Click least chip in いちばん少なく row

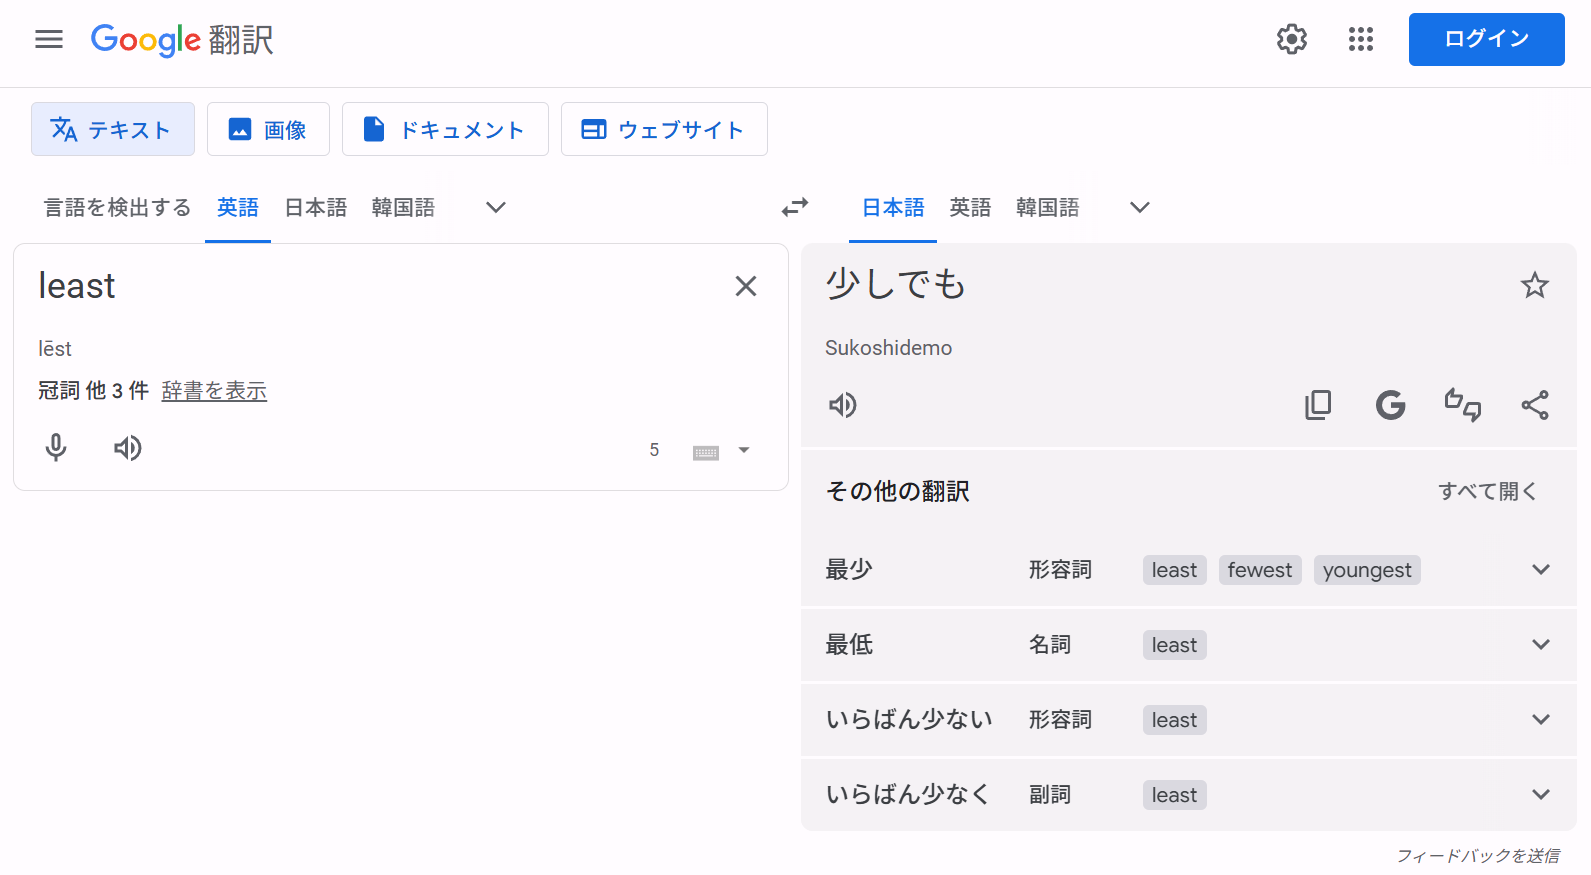(x=1174, y=795)
